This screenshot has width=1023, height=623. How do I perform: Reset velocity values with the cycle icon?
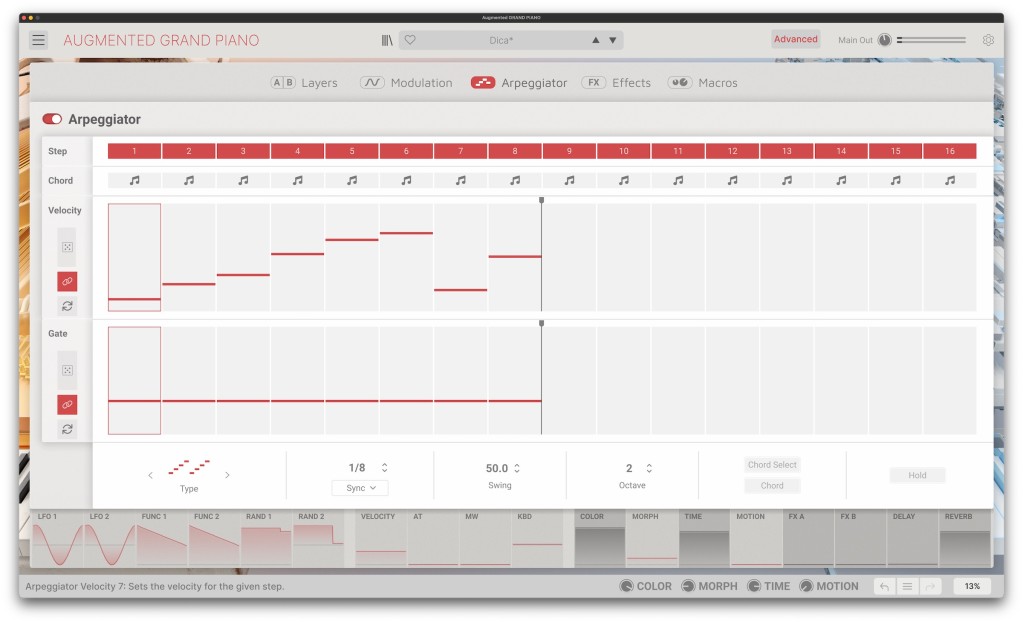pyautogui.click(x=67, y=306)
